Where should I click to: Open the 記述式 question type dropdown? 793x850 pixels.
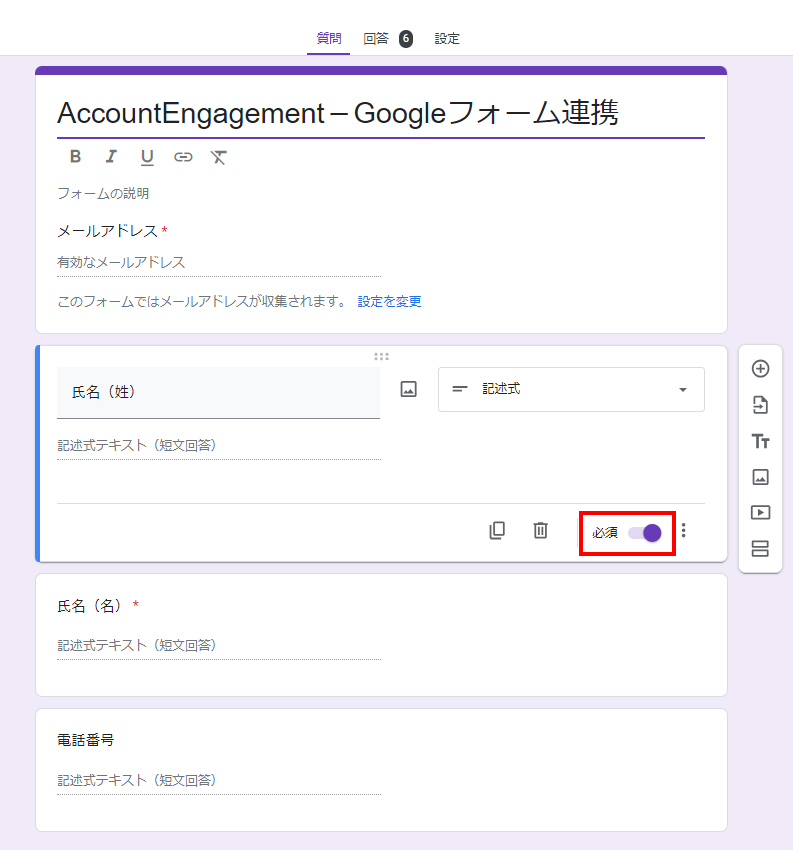click(x=571, y=389)
